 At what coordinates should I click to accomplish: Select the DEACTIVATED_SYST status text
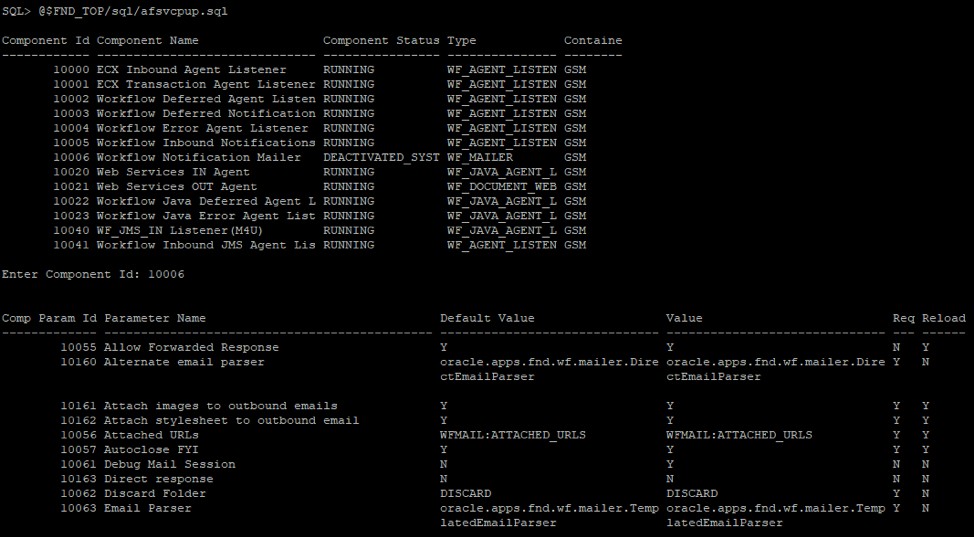click(381, 157)
